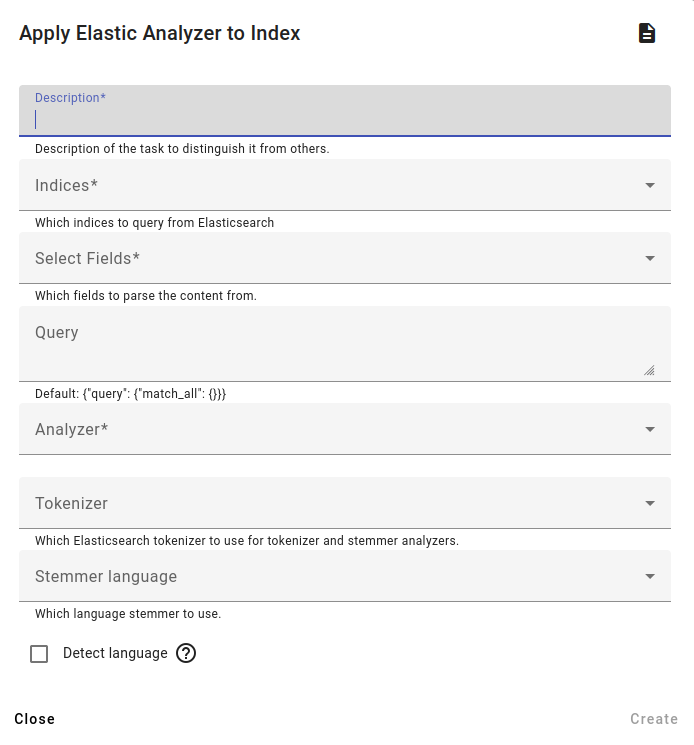Click the 'Apply Elastic Analyzer to Index' title

point(160,34)
